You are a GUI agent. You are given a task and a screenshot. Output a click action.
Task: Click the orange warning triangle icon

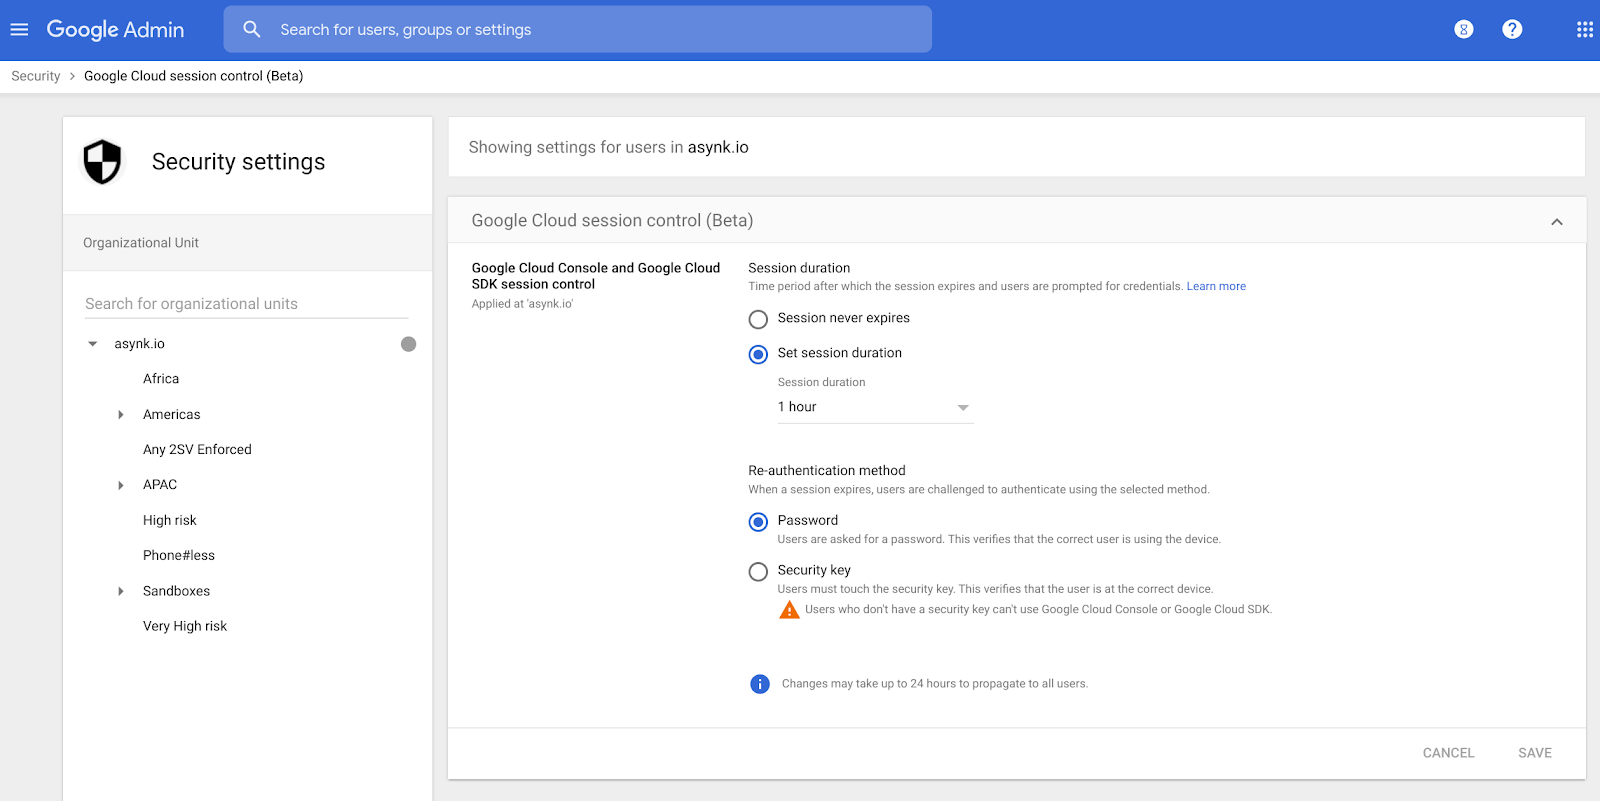click(x=789, y=610)
